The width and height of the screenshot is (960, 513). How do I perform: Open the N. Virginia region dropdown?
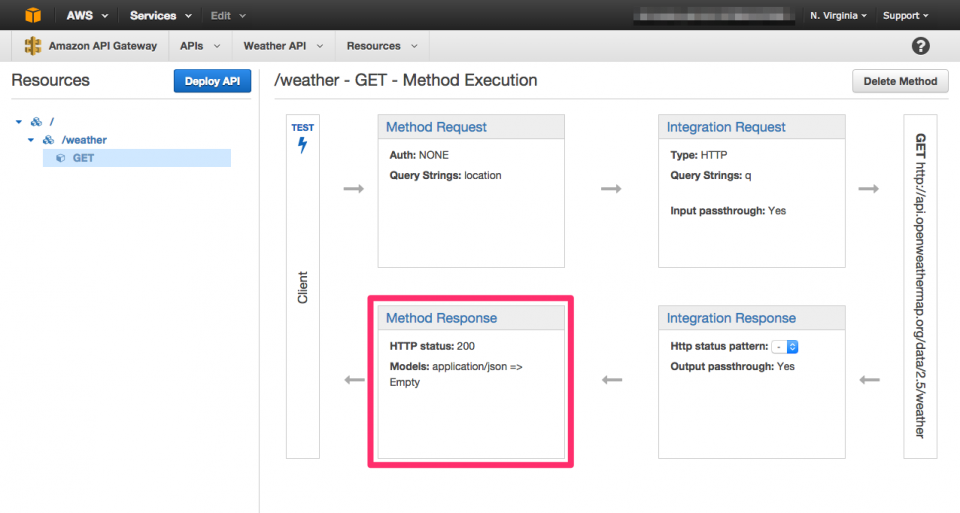tap(838, 15)
